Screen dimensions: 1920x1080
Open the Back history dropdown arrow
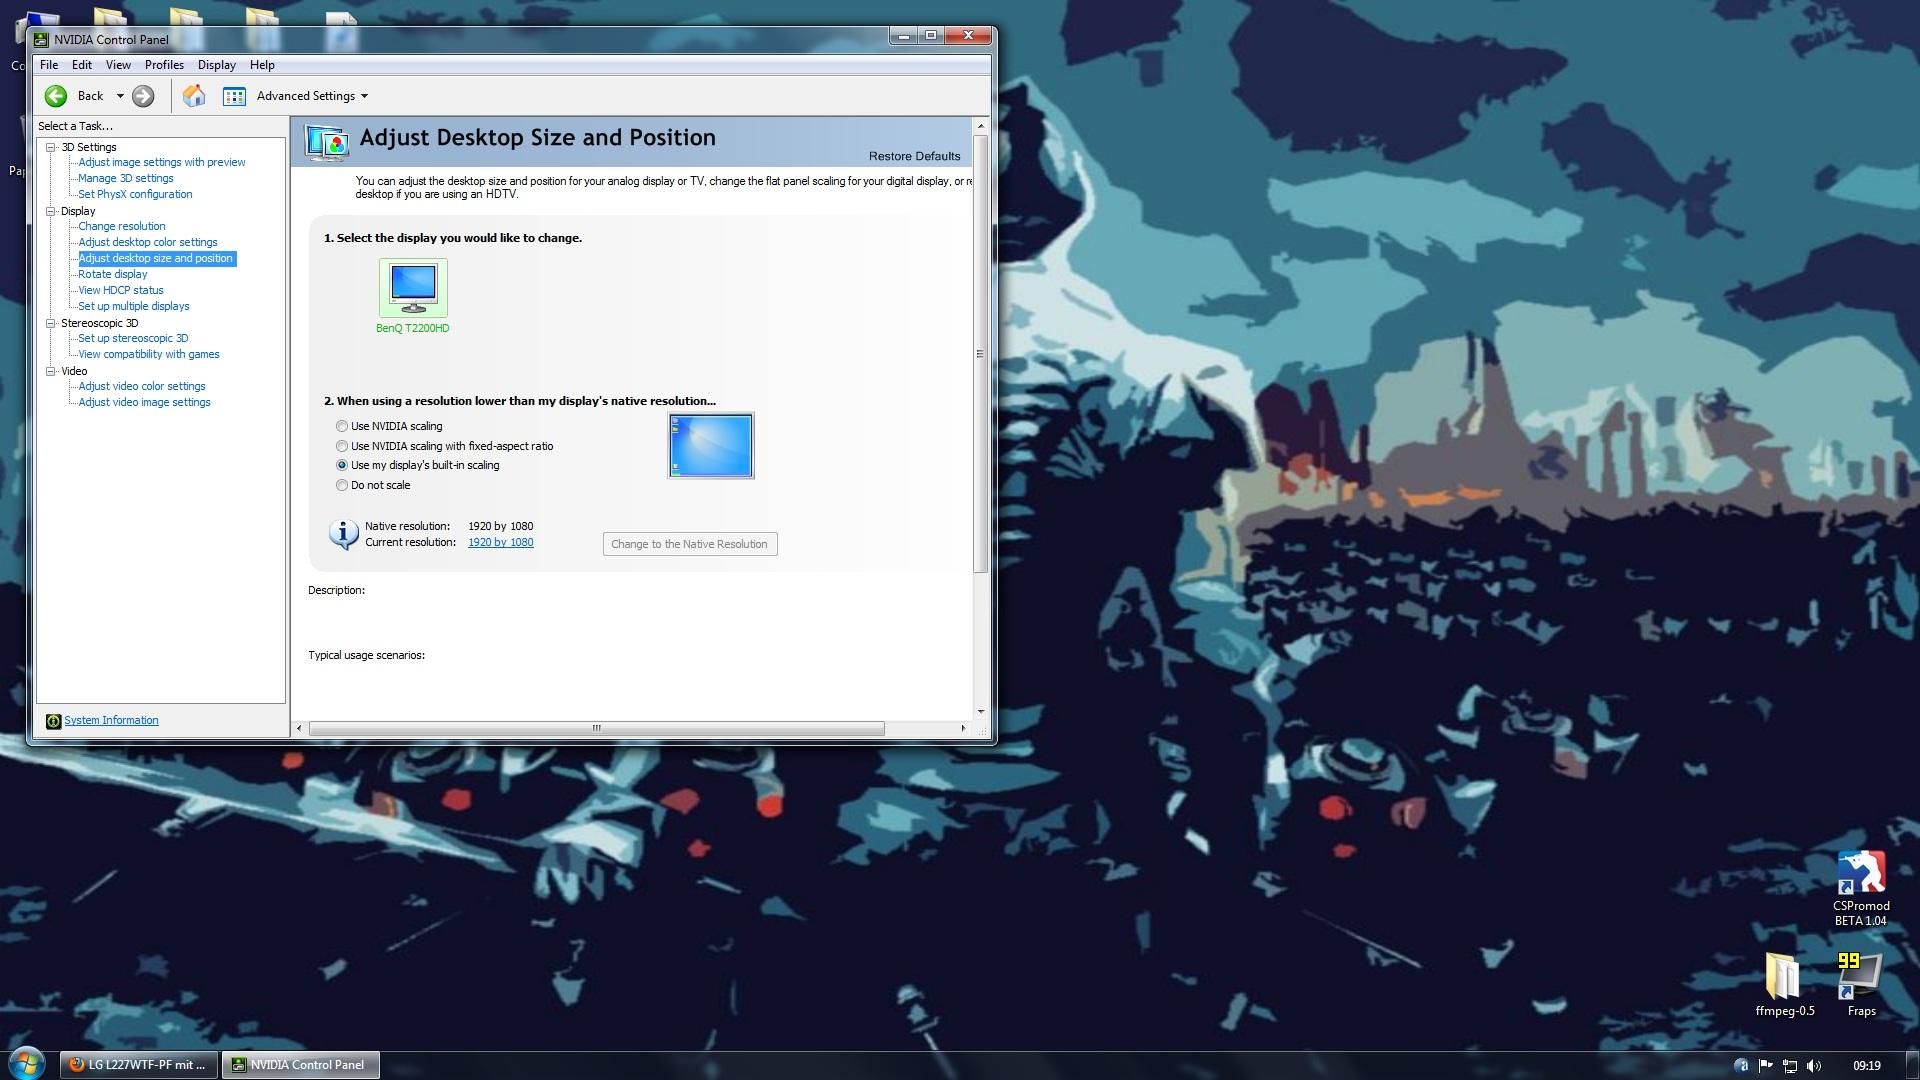point(120,96)
